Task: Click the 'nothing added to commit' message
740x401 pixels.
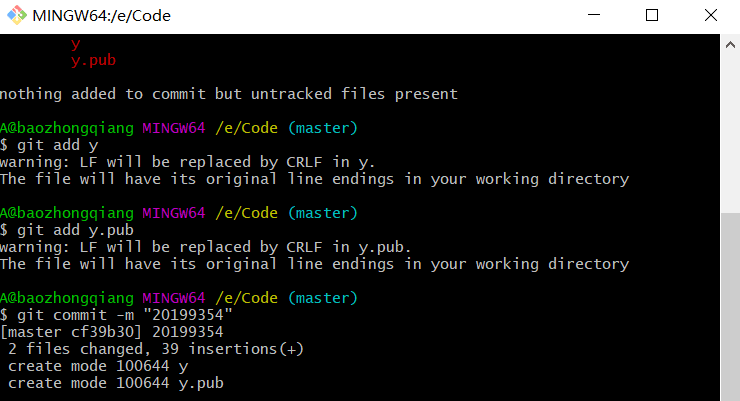Action: (x=228, y=94)
